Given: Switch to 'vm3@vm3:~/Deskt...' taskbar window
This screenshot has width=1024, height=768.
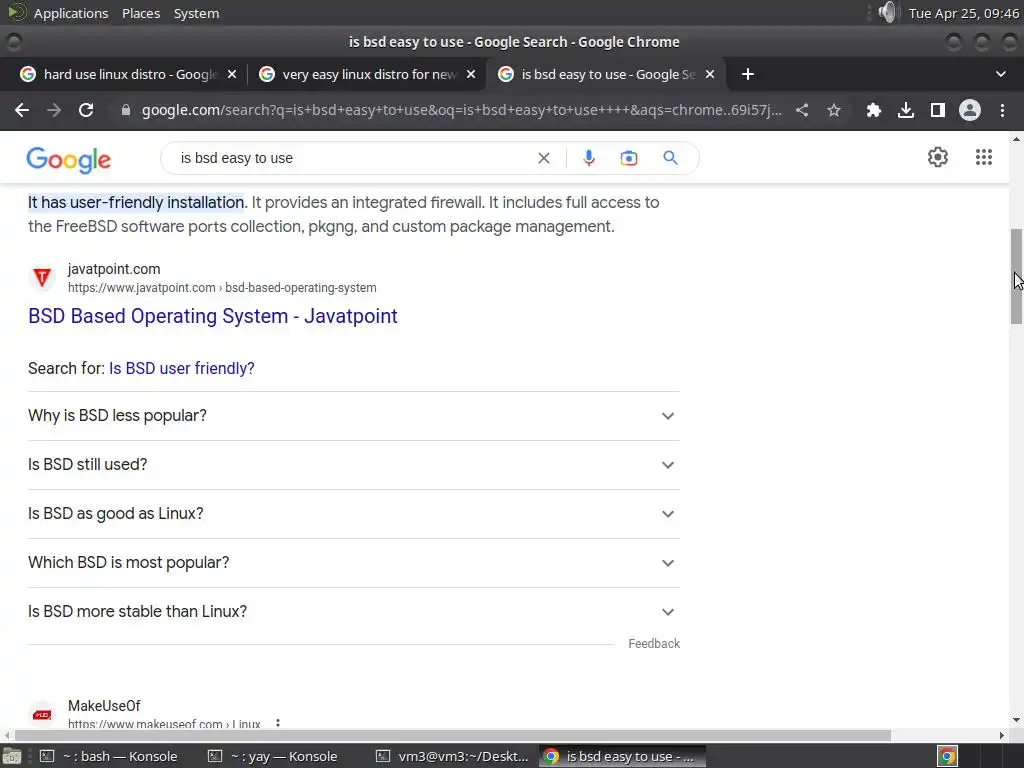Looking at the screenshot, I should [453, 756].
